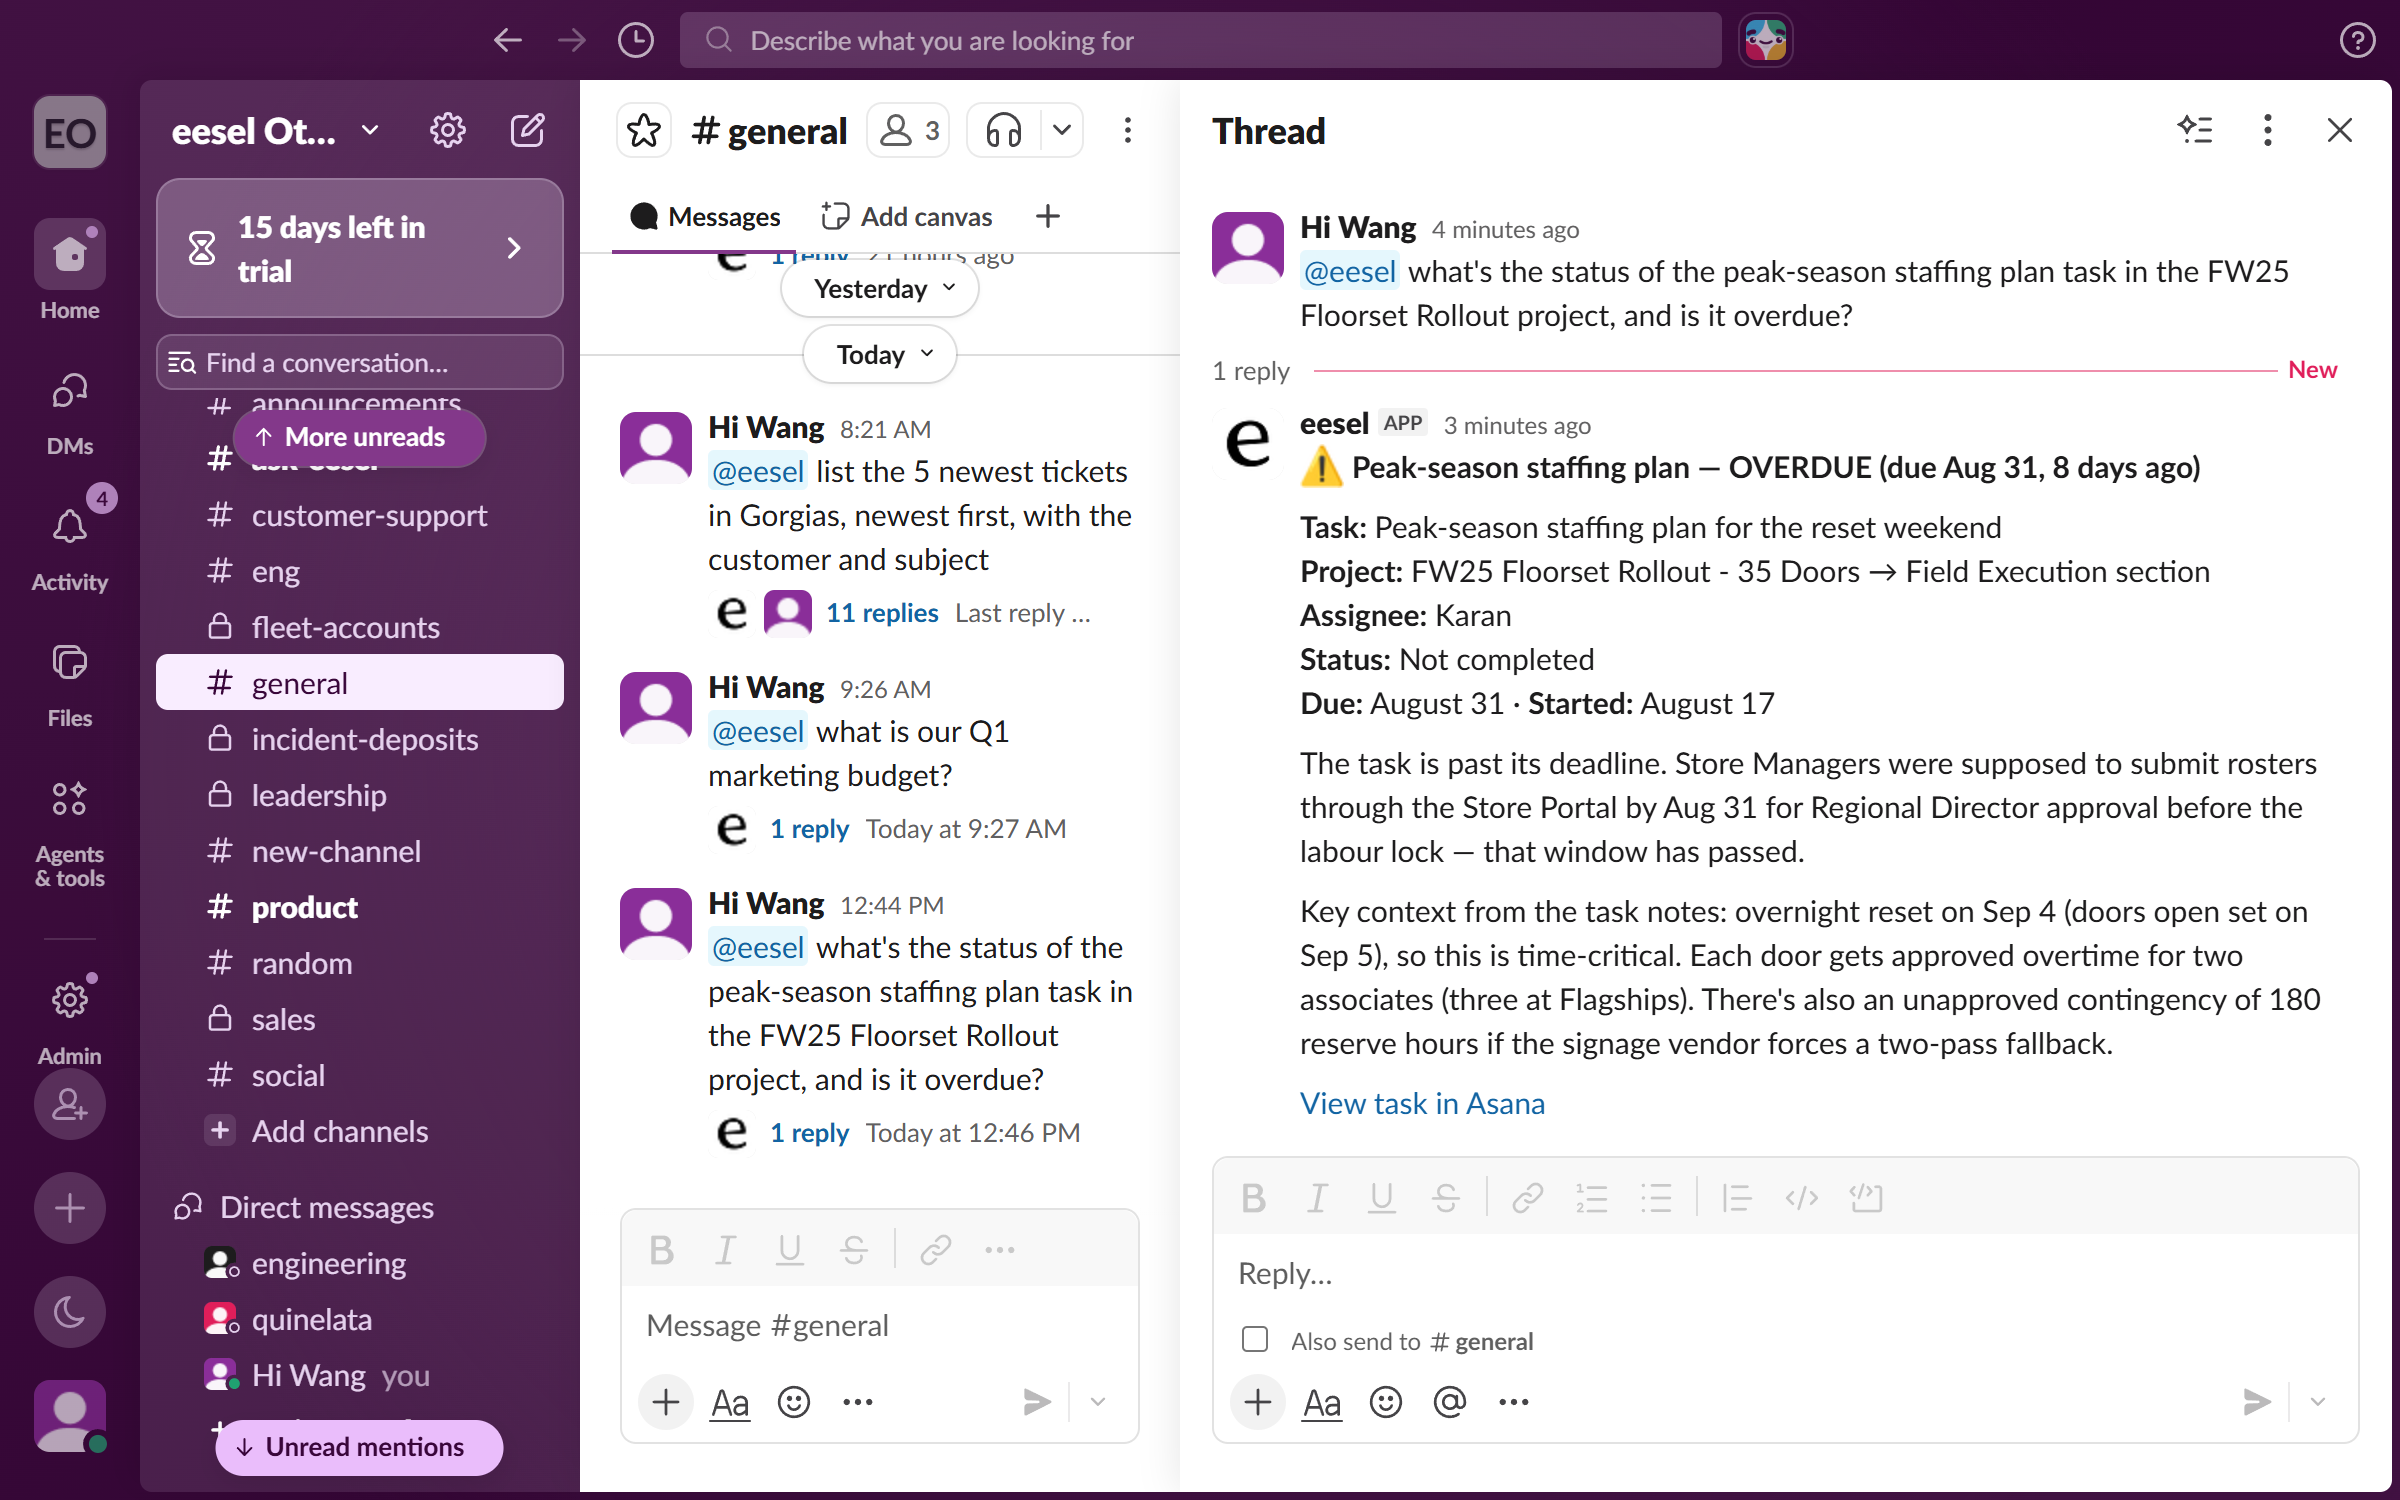
Task: Add a new tab with plus icon
Action: tap(1047, 216)
